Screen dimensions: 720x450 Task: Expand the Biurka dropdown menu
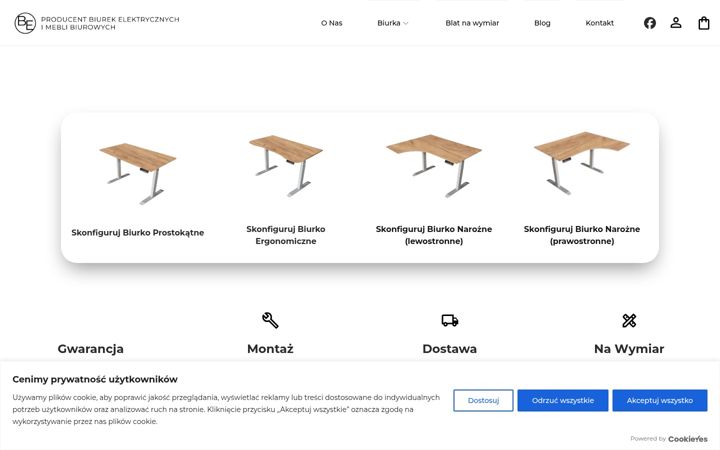coord(393,23)
